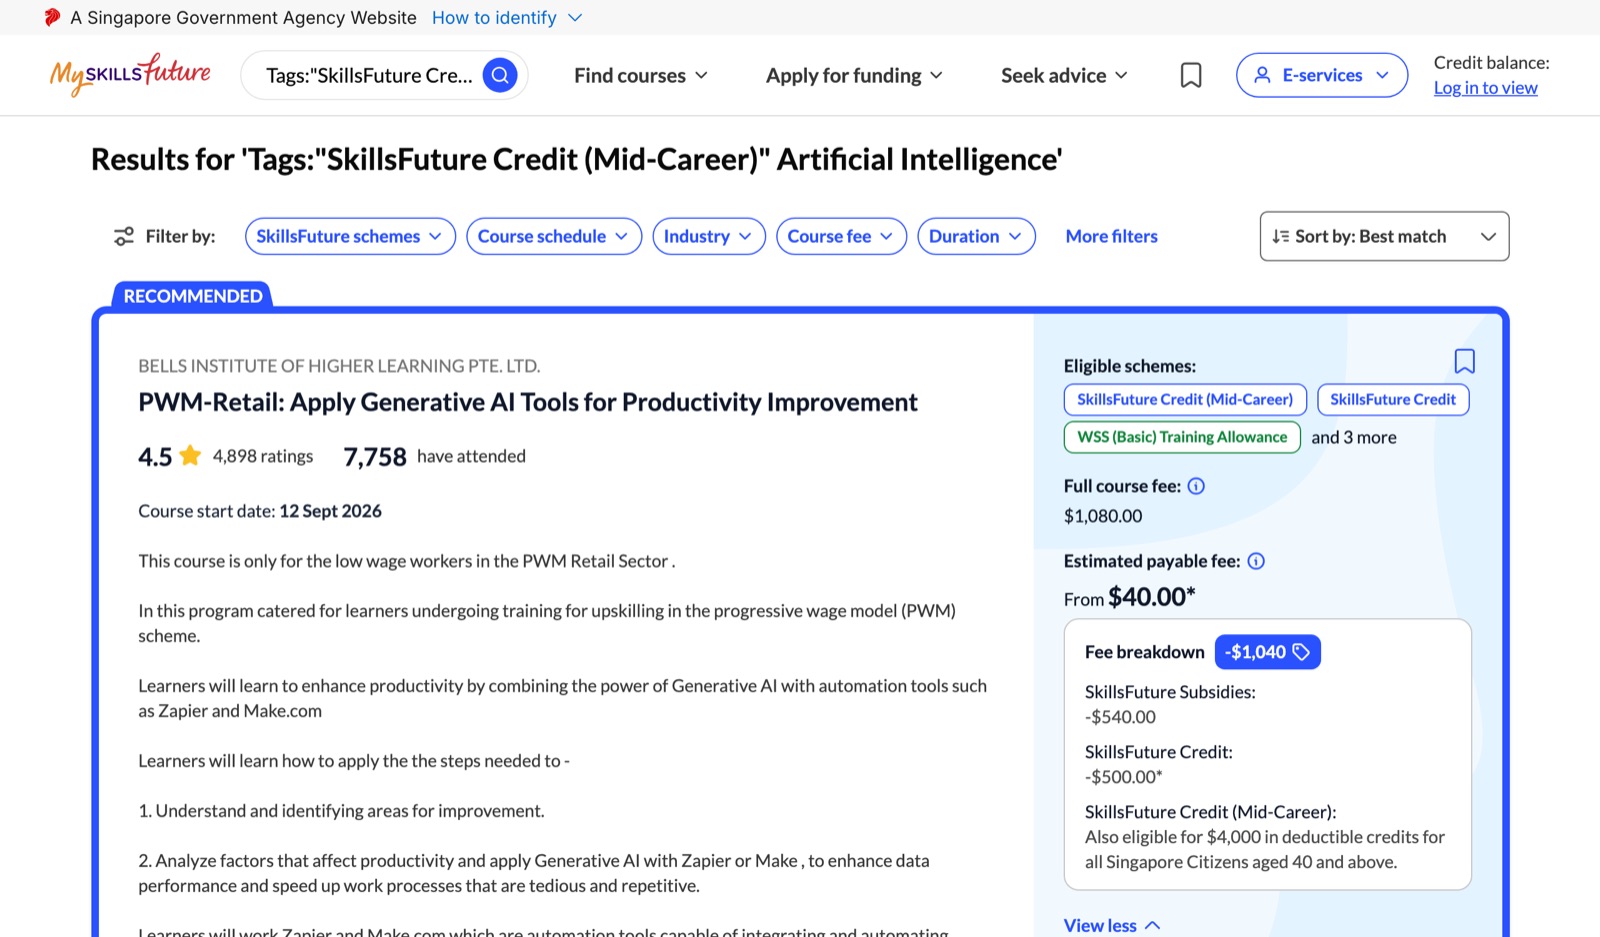
Task: Click SkillsFuture Subsidies '-$540.00' amount
Action: pos(1120,717)
